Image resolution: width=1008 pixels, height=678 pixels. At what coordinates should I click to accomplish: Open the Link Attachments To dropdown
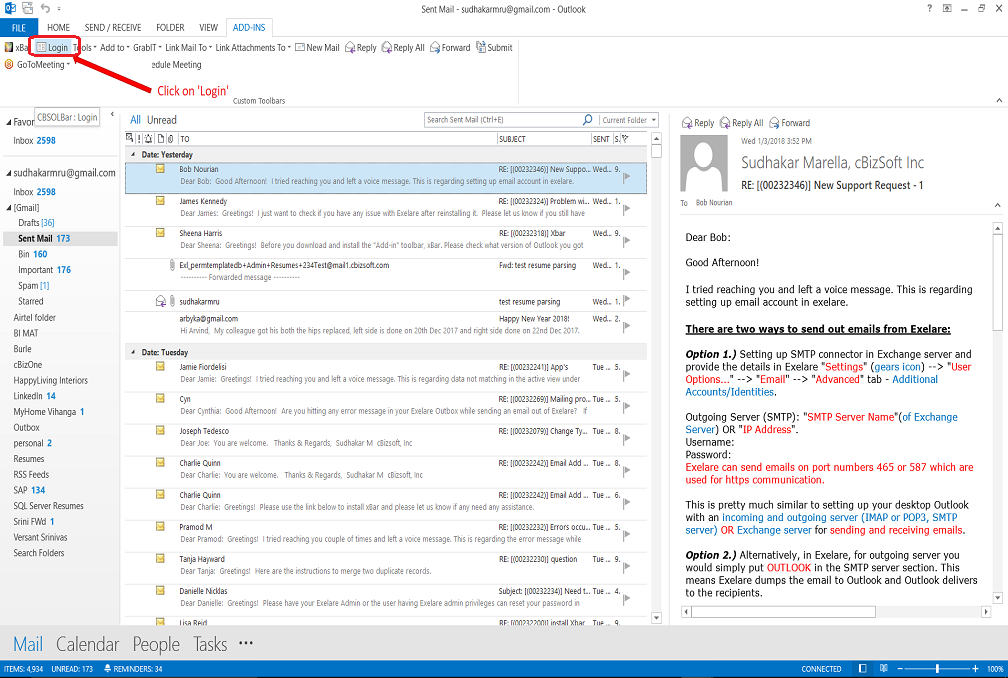[253, 48]
